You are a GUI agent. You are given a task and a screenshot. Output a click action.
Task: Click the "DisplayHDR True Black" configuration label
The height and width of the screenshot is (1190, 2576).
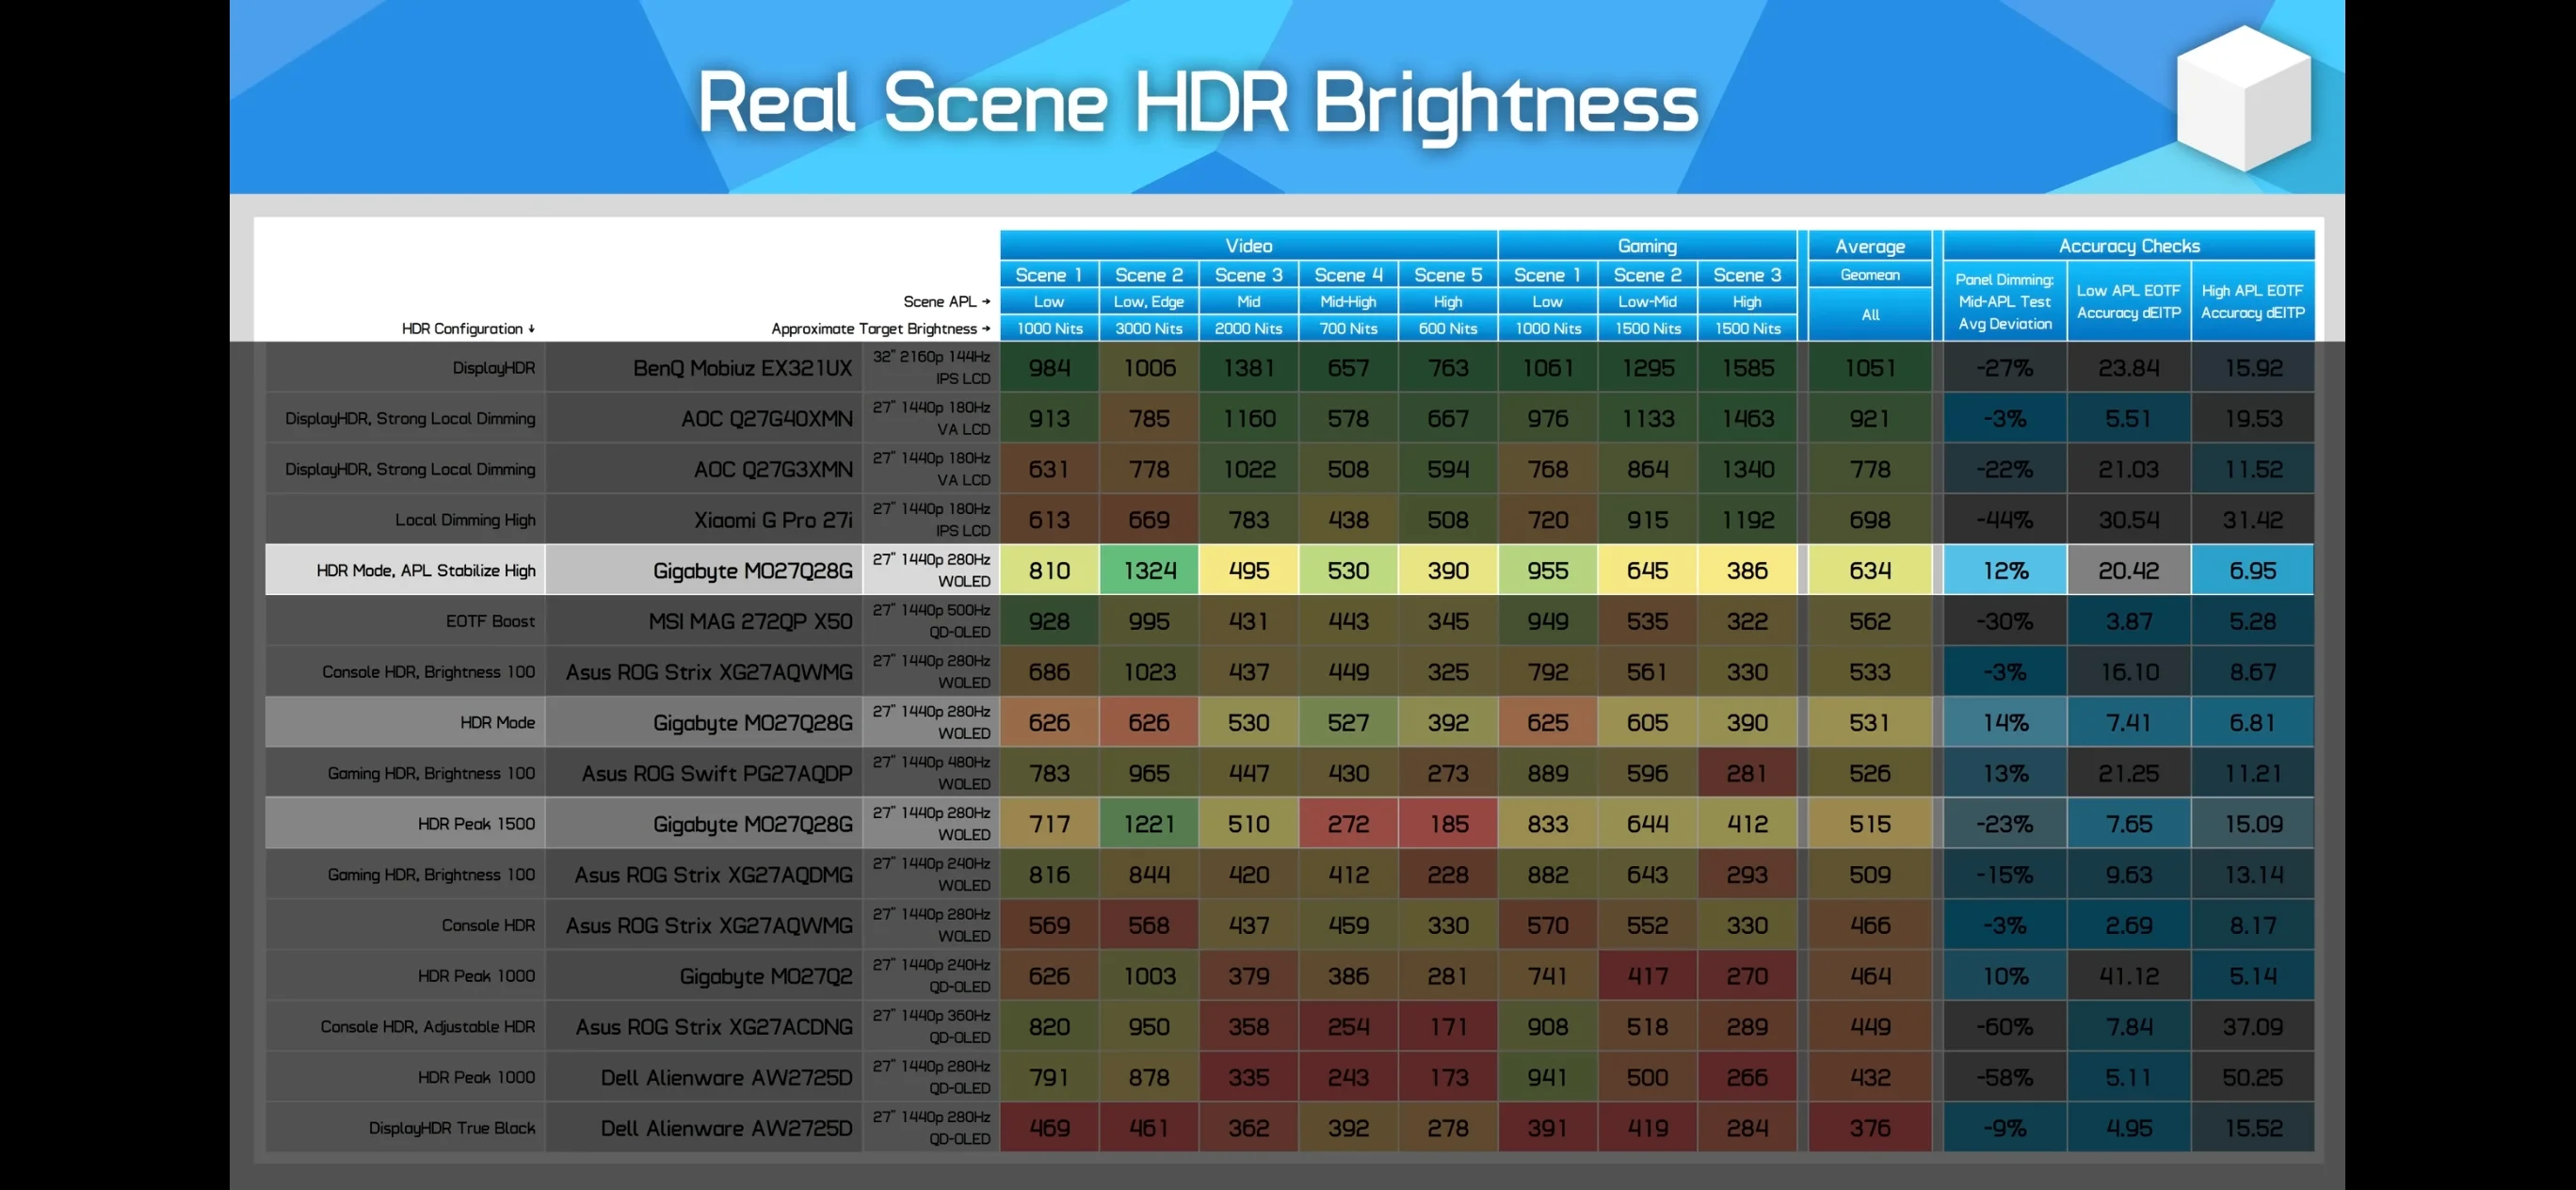tap(452, 1128)
